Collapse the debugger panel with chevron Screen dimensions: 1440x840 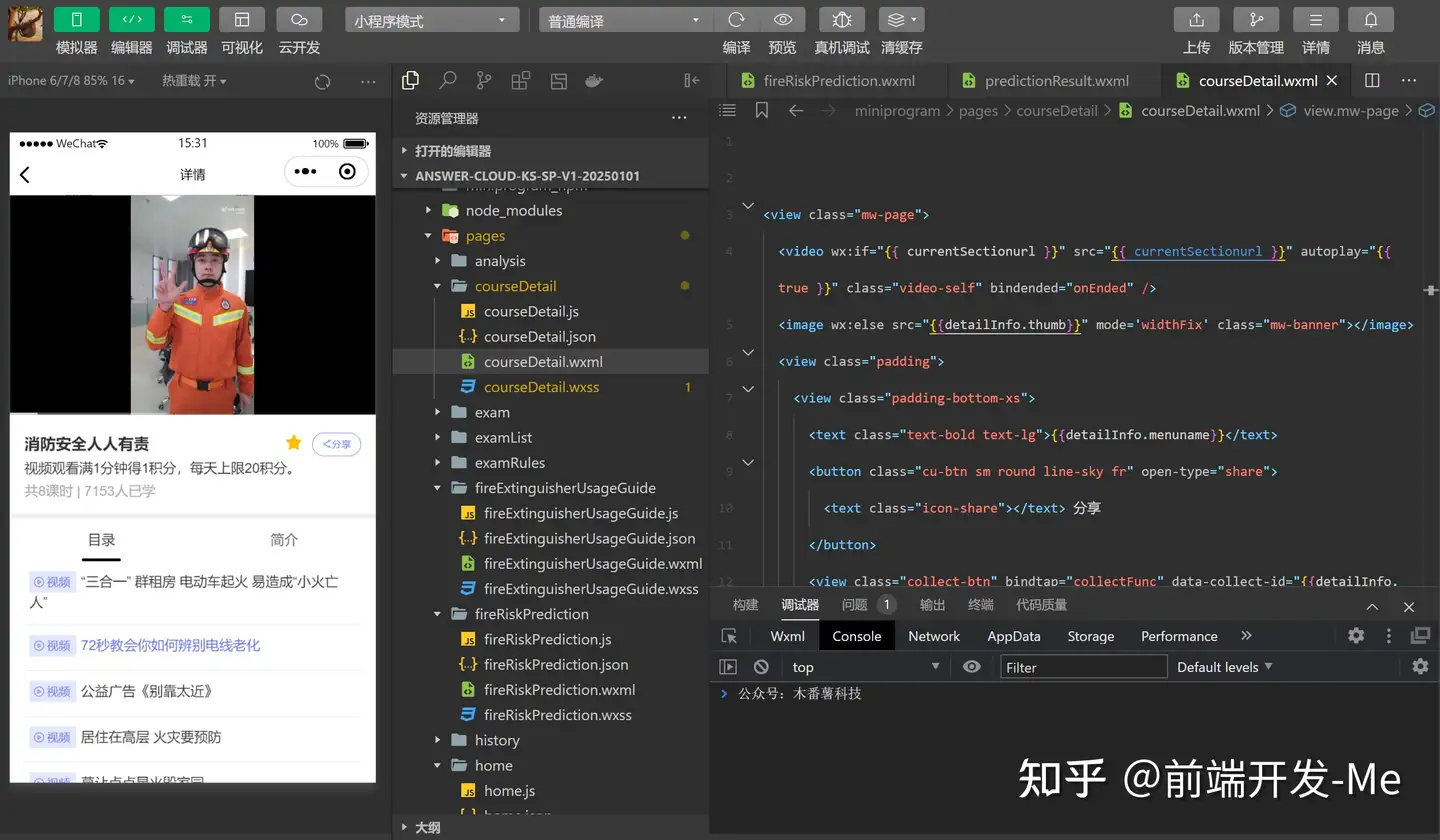coord(1372,607)
